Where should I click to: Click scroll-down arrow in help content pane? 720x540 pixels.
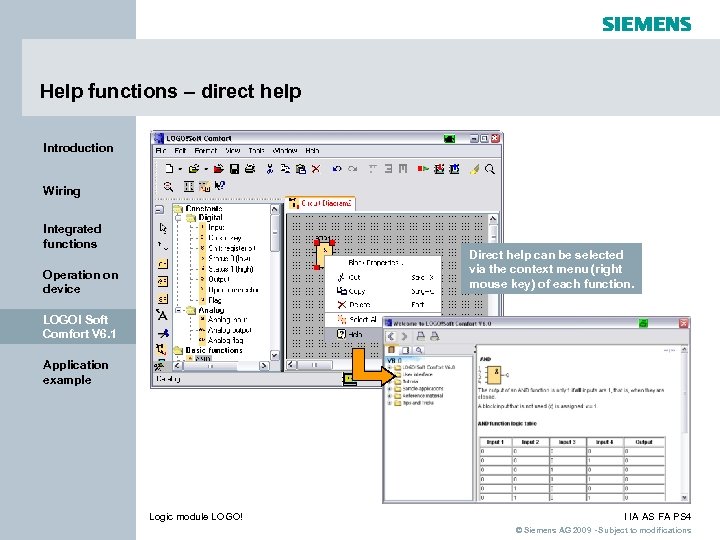[684, 497]
